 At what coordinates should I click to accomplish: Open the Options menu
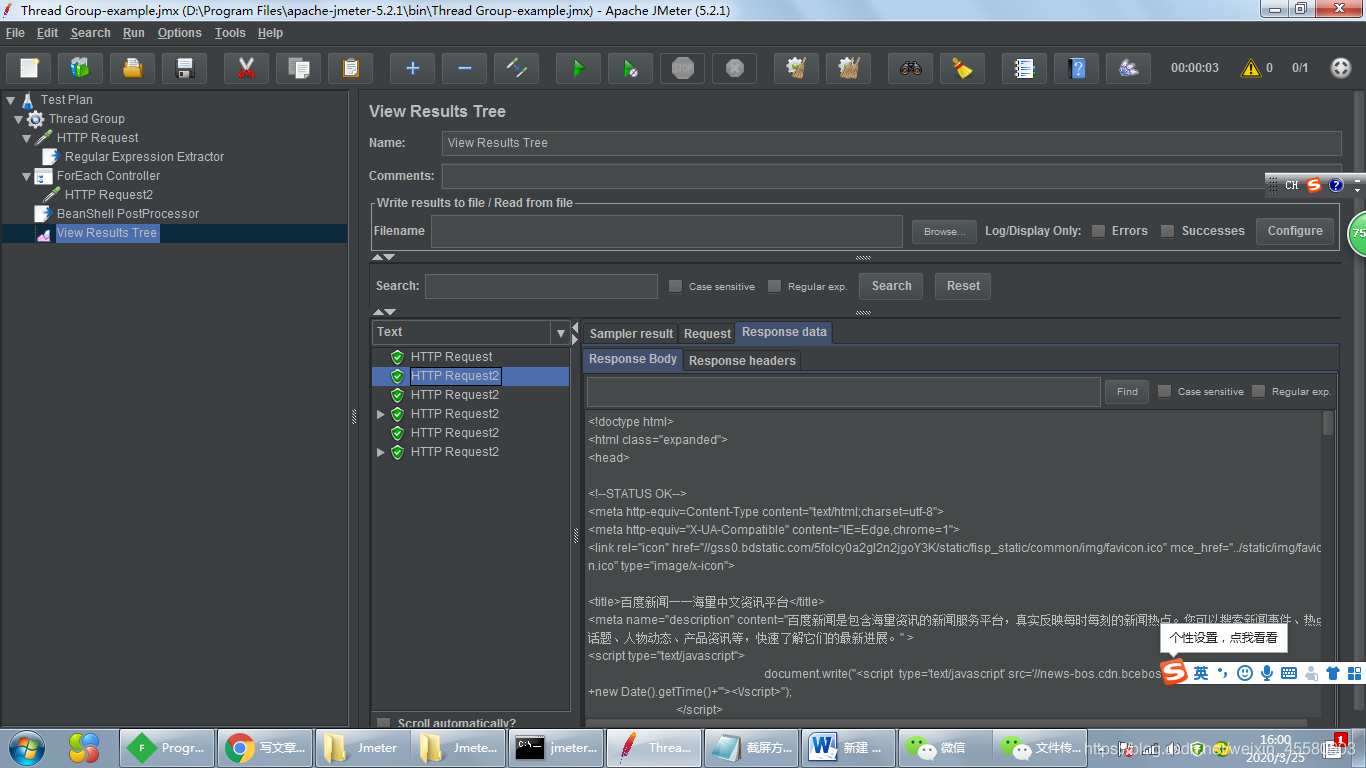(180, 33)
